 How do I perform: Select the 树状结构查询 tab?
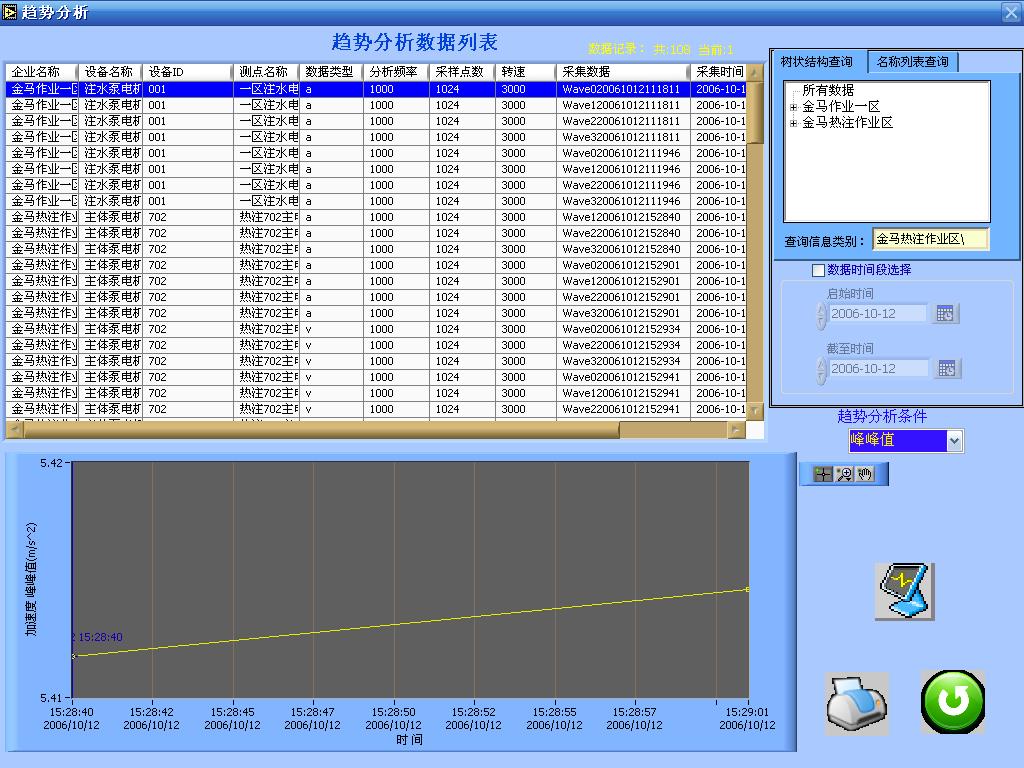(820, 61)
